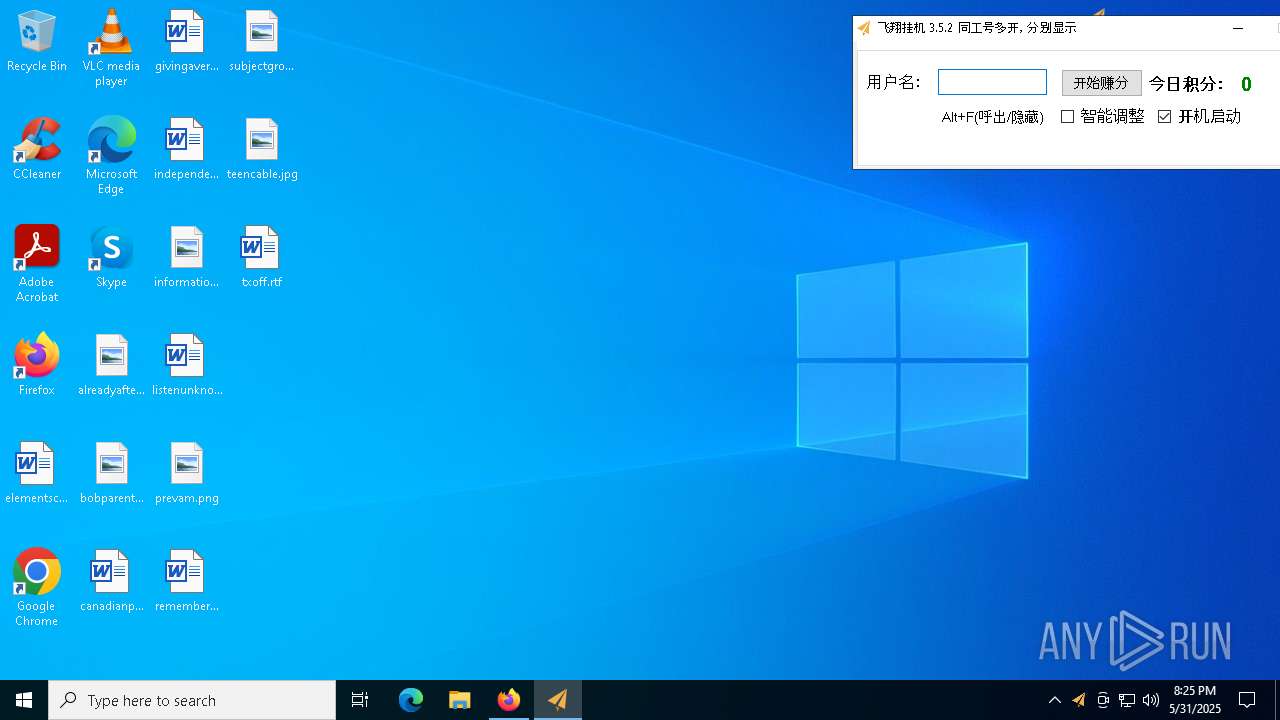Click the 今日积分 score value 0
Viewport: 1280px width, 720px height.
coord(1246,84)
